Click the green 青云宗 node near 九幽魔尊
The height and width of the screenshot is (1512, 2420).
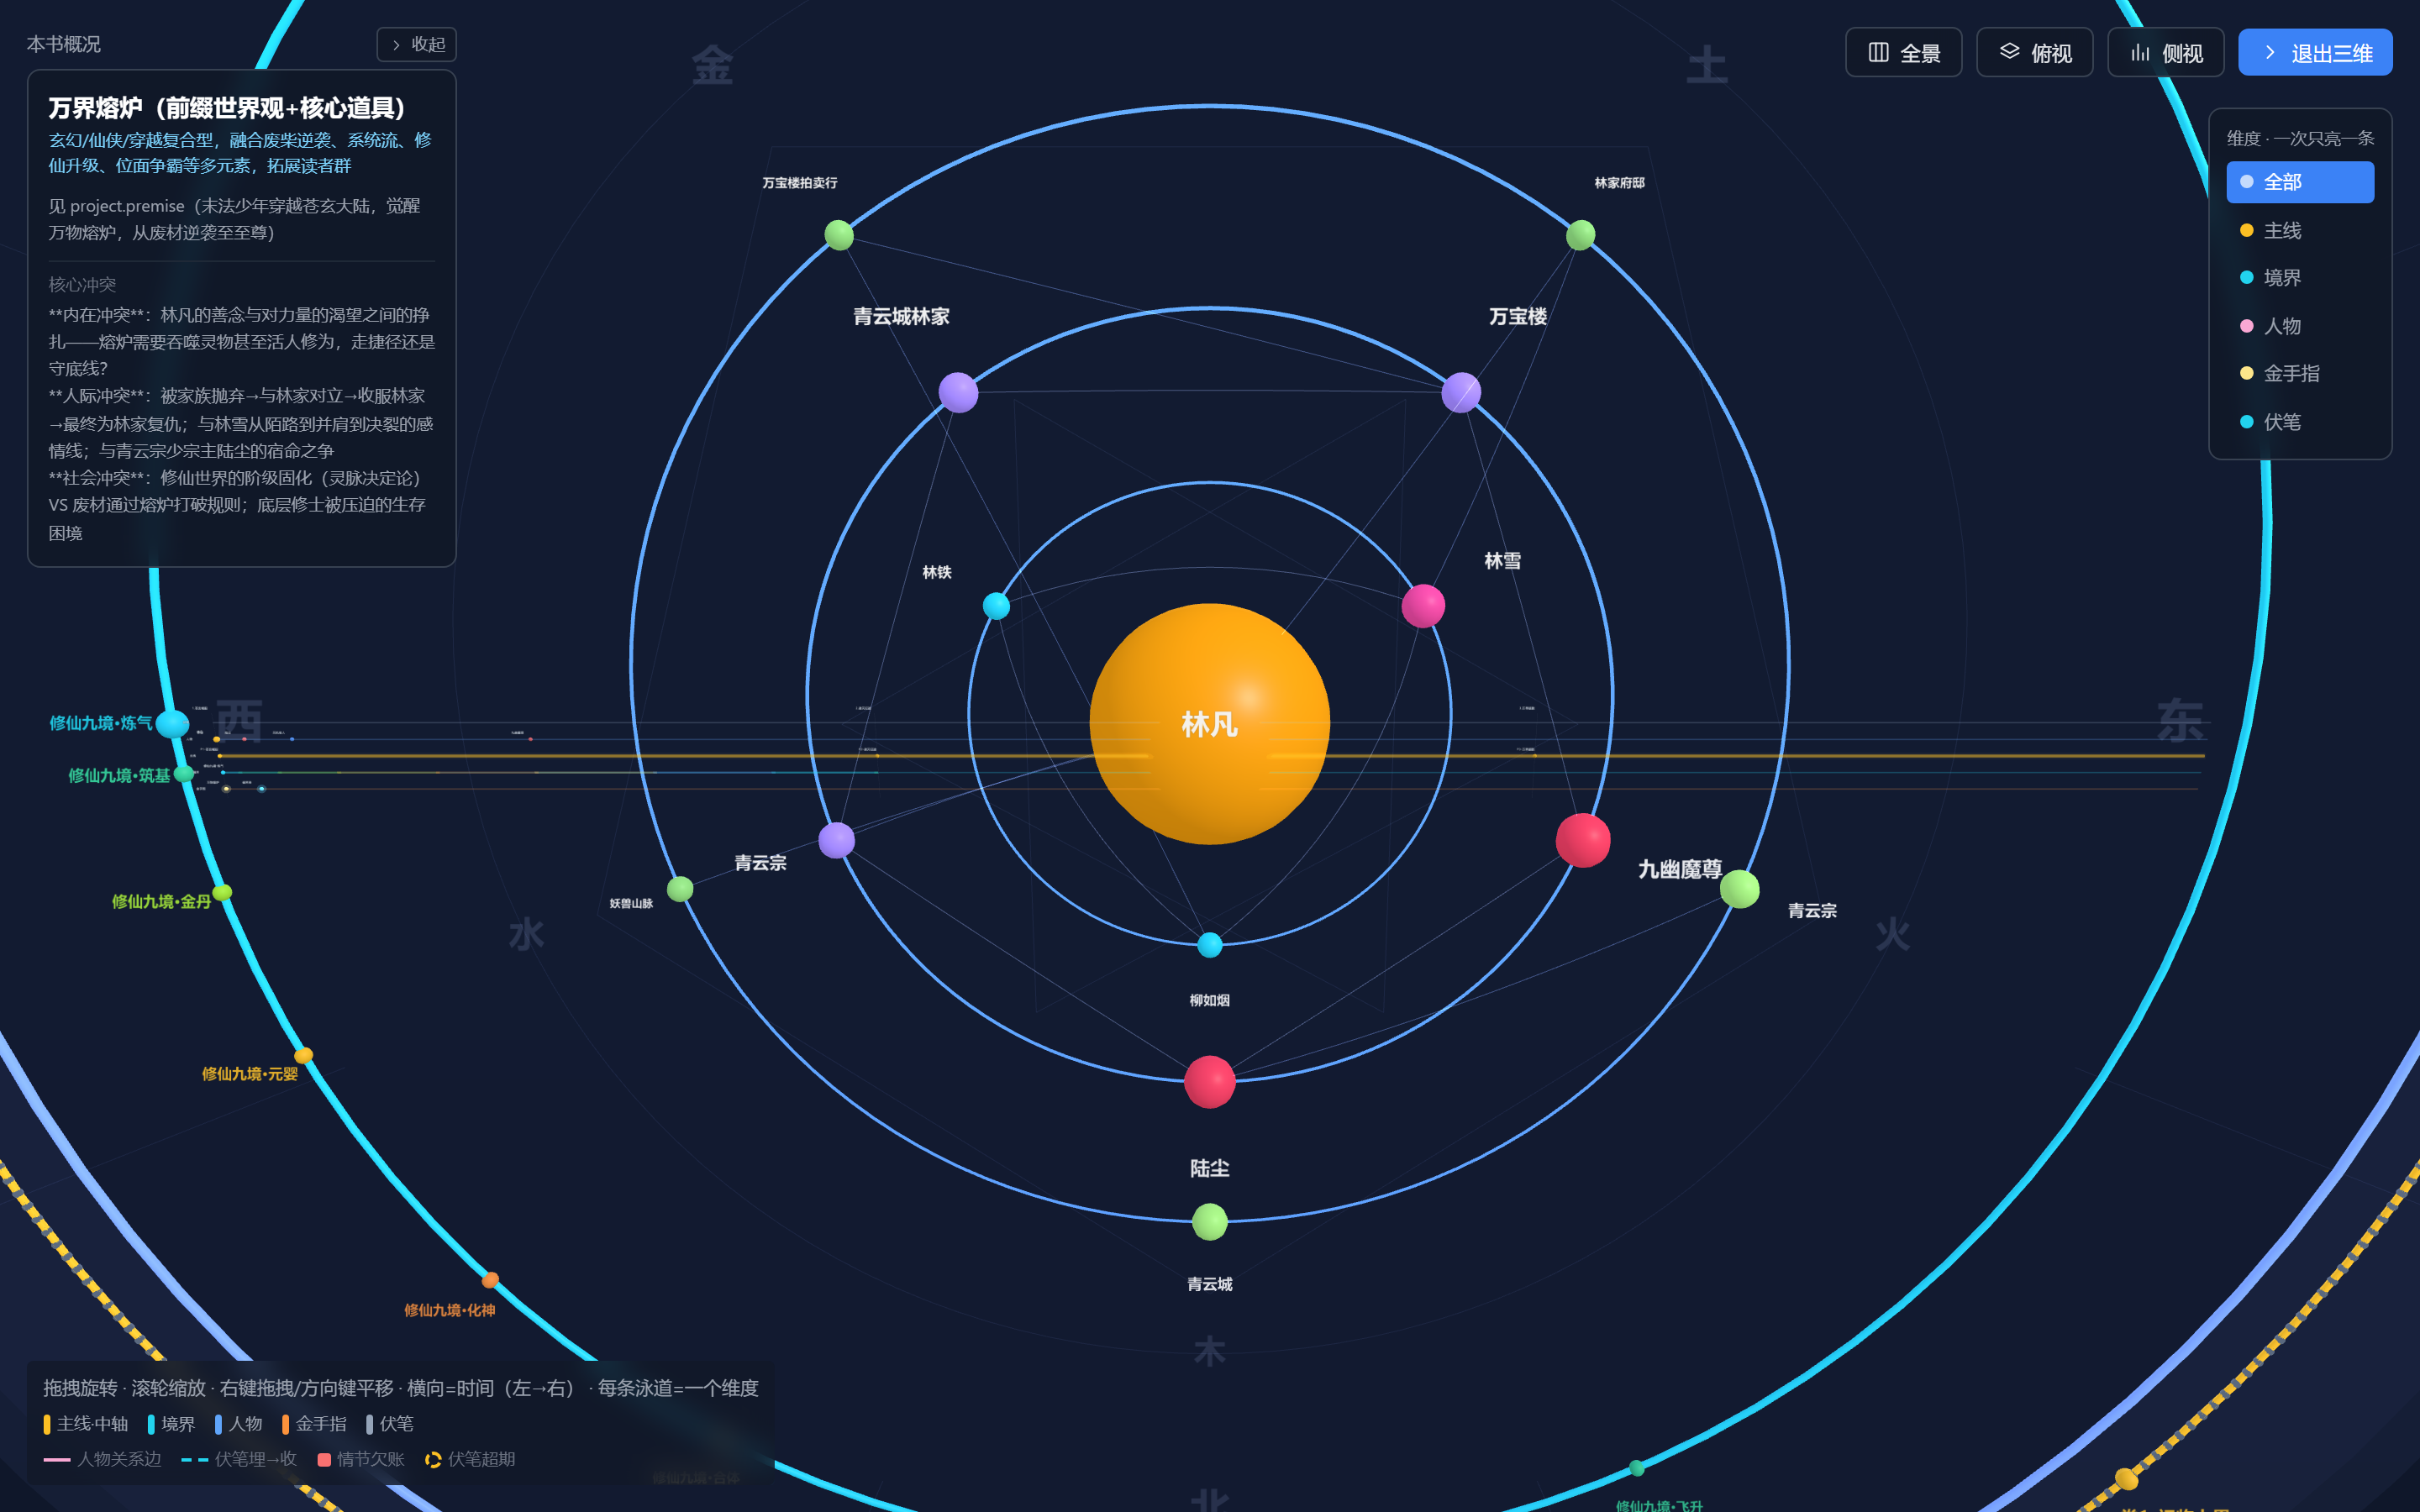pyautogui.click(x=1739, y=888)
